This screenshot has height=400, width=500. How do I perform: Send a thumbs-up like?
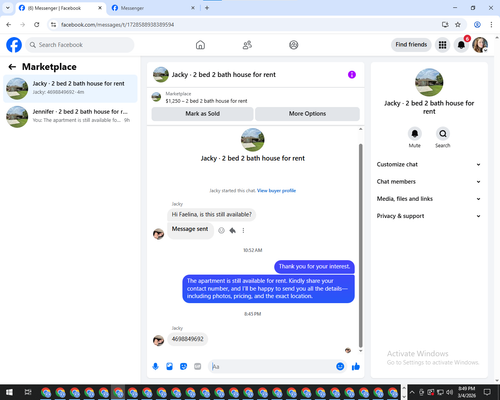click(356, 367)
